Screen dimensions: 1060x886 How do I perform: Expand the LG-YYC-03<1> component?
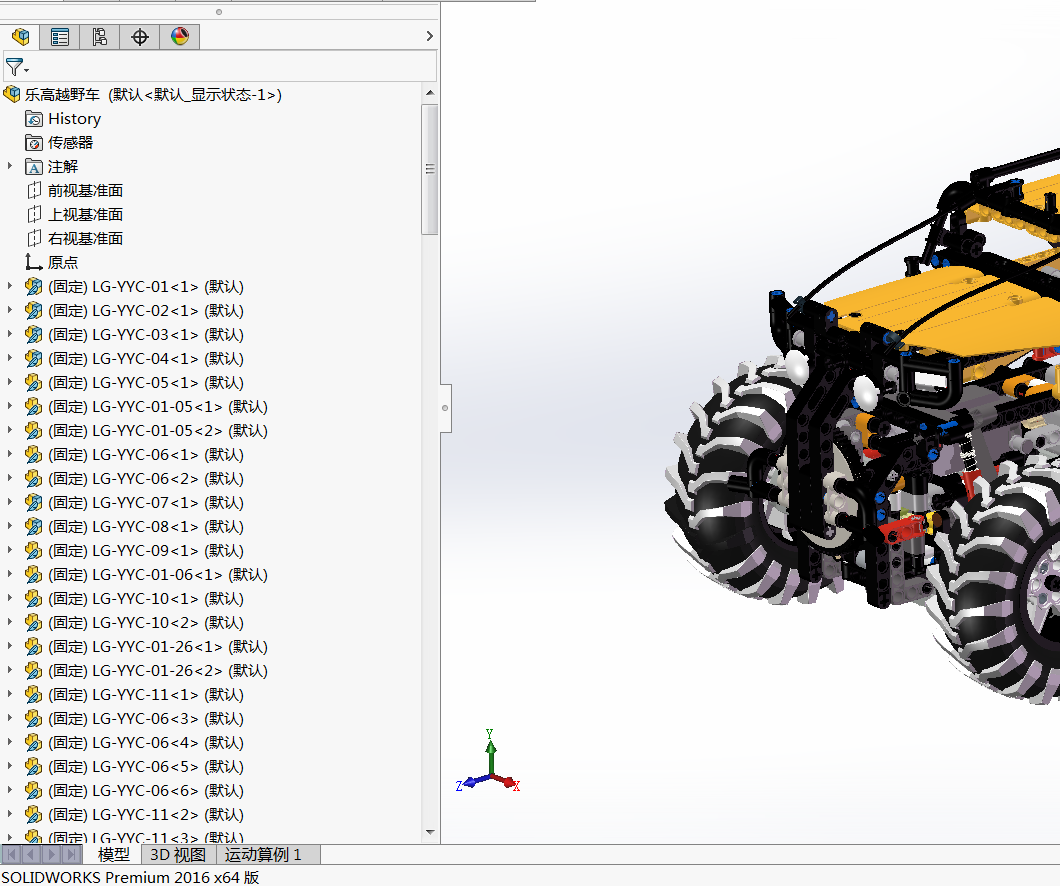[9, 334]
